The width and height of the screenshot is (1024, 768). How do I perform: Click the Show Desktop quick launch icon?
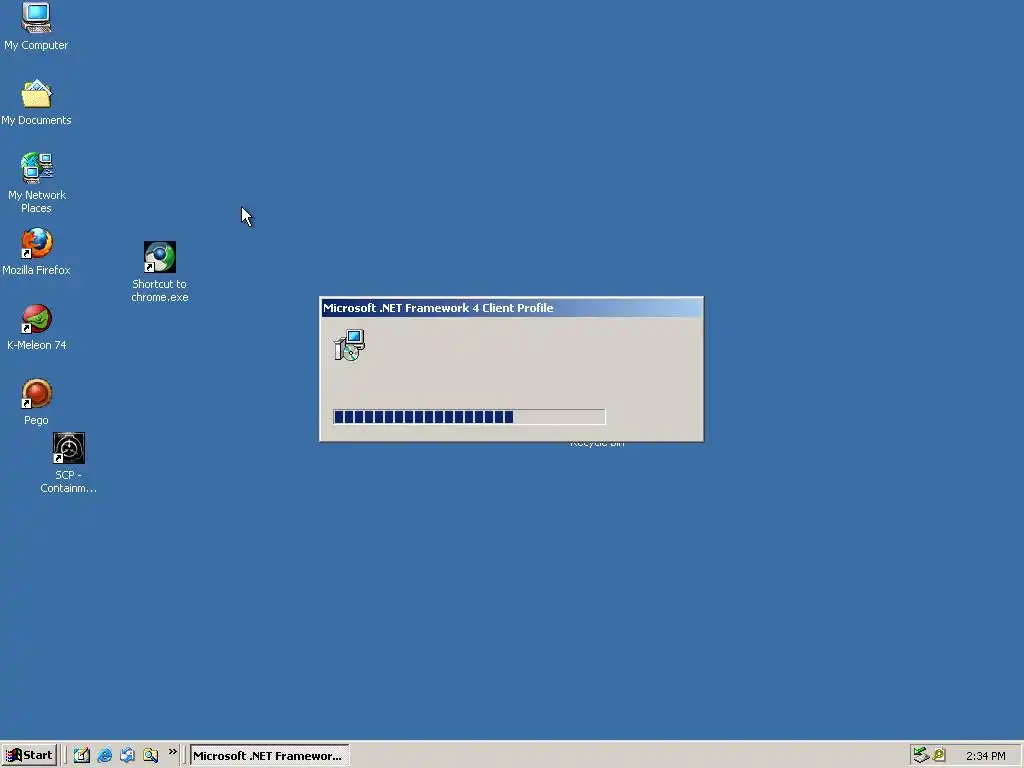(x=82, y=755)
